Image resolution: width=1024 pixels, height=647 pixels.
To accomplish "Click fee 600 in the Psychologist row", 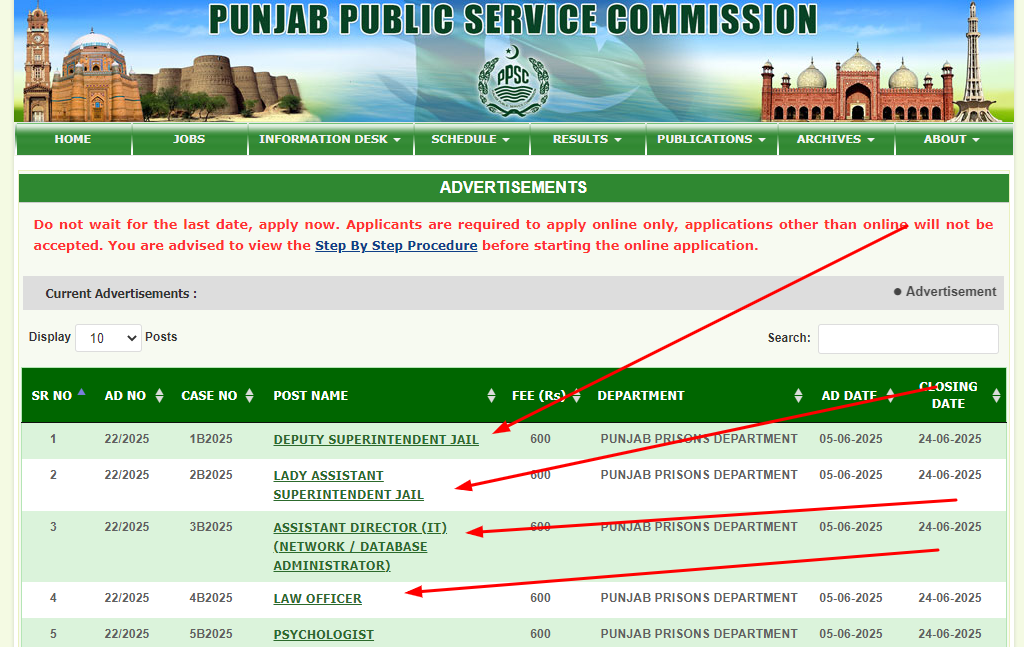I will tap(540, 634).
